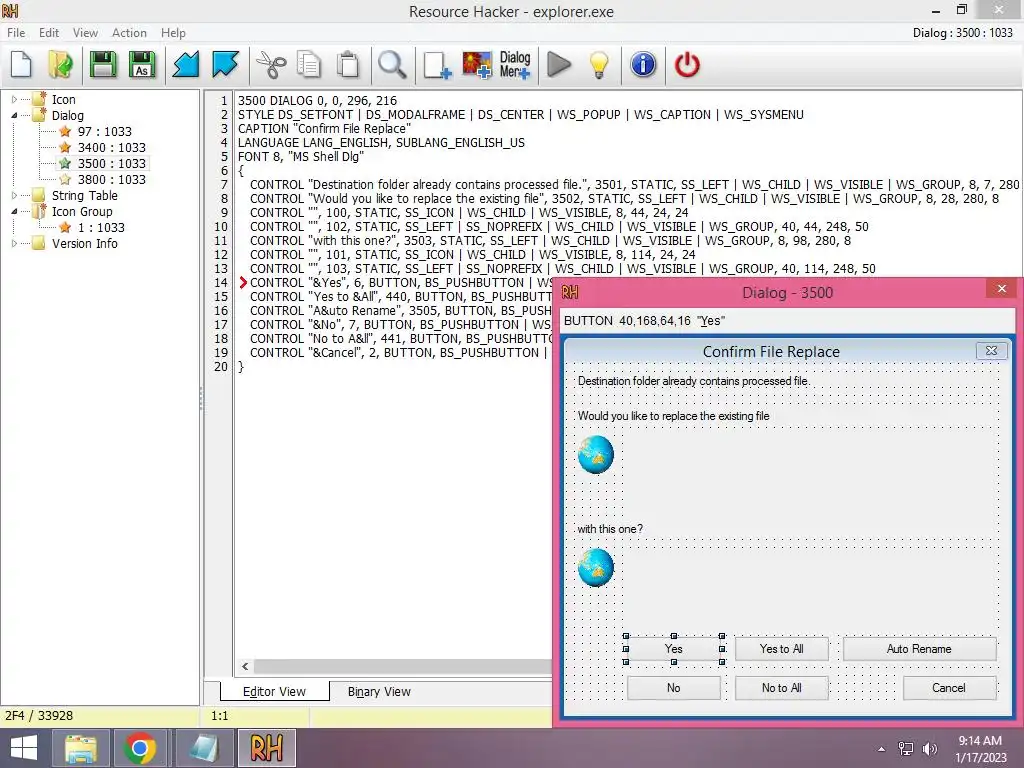1024x768 pixels.
Task: Select dialog resource 3400 : 1033
Action: [x=112, y=148]
